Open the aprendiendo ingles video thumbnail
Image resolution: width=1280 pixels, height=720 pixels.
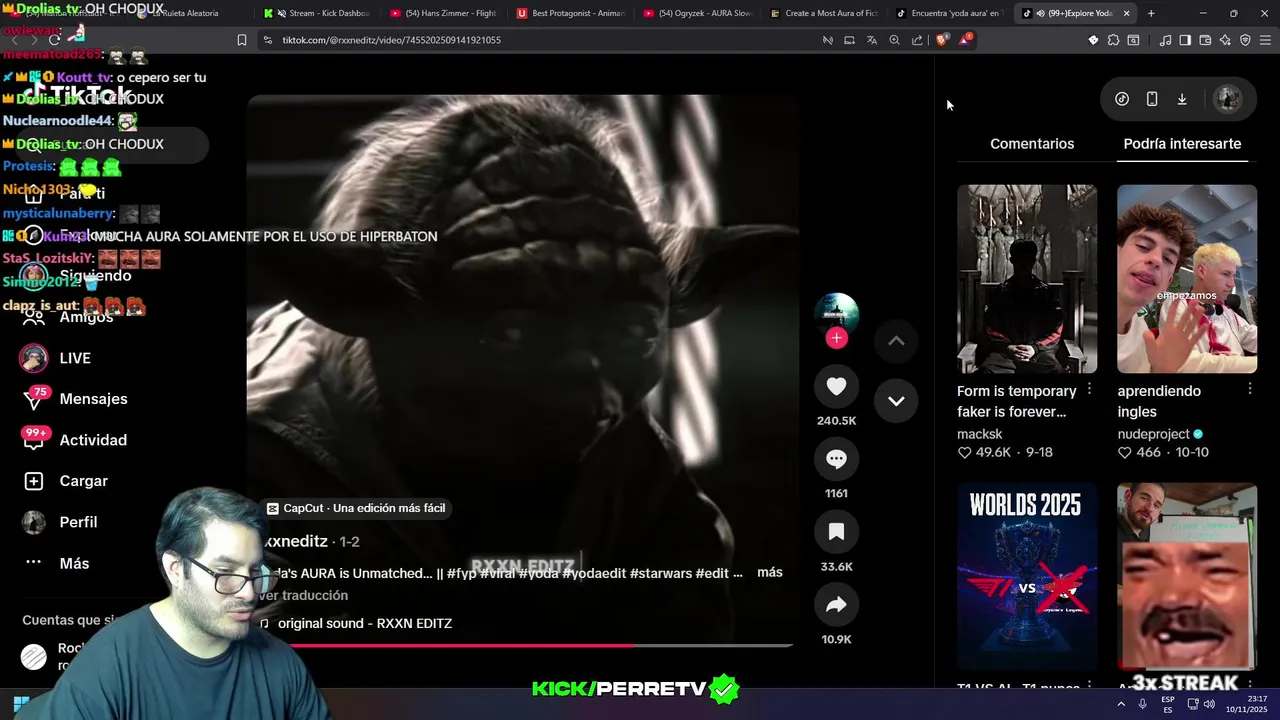click(x=1187, y=278)
